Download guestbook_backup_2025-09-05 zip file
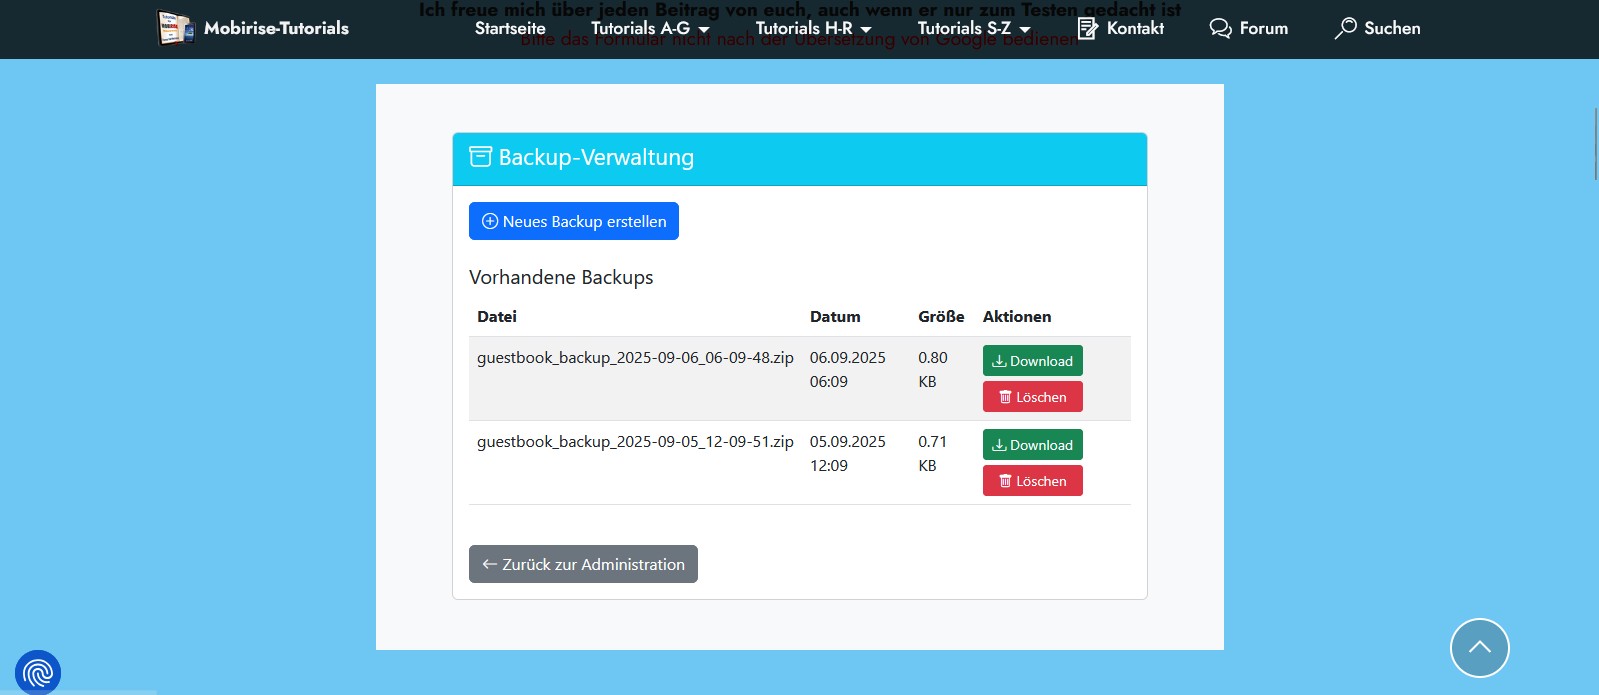This screenshot has height=695, width=1599. pyautogui.click(x=1032, y=445)
